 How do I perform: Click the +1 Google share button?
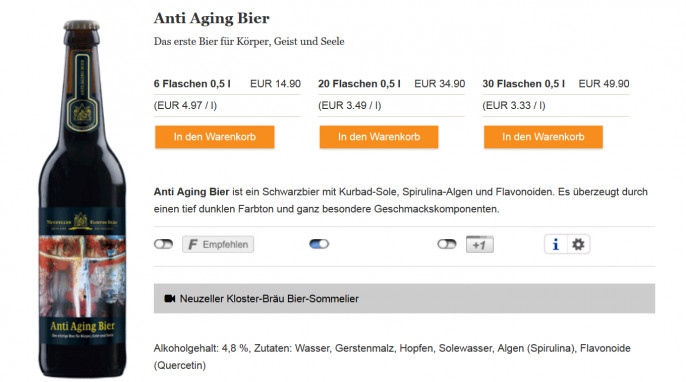click(x=480, y=245)
